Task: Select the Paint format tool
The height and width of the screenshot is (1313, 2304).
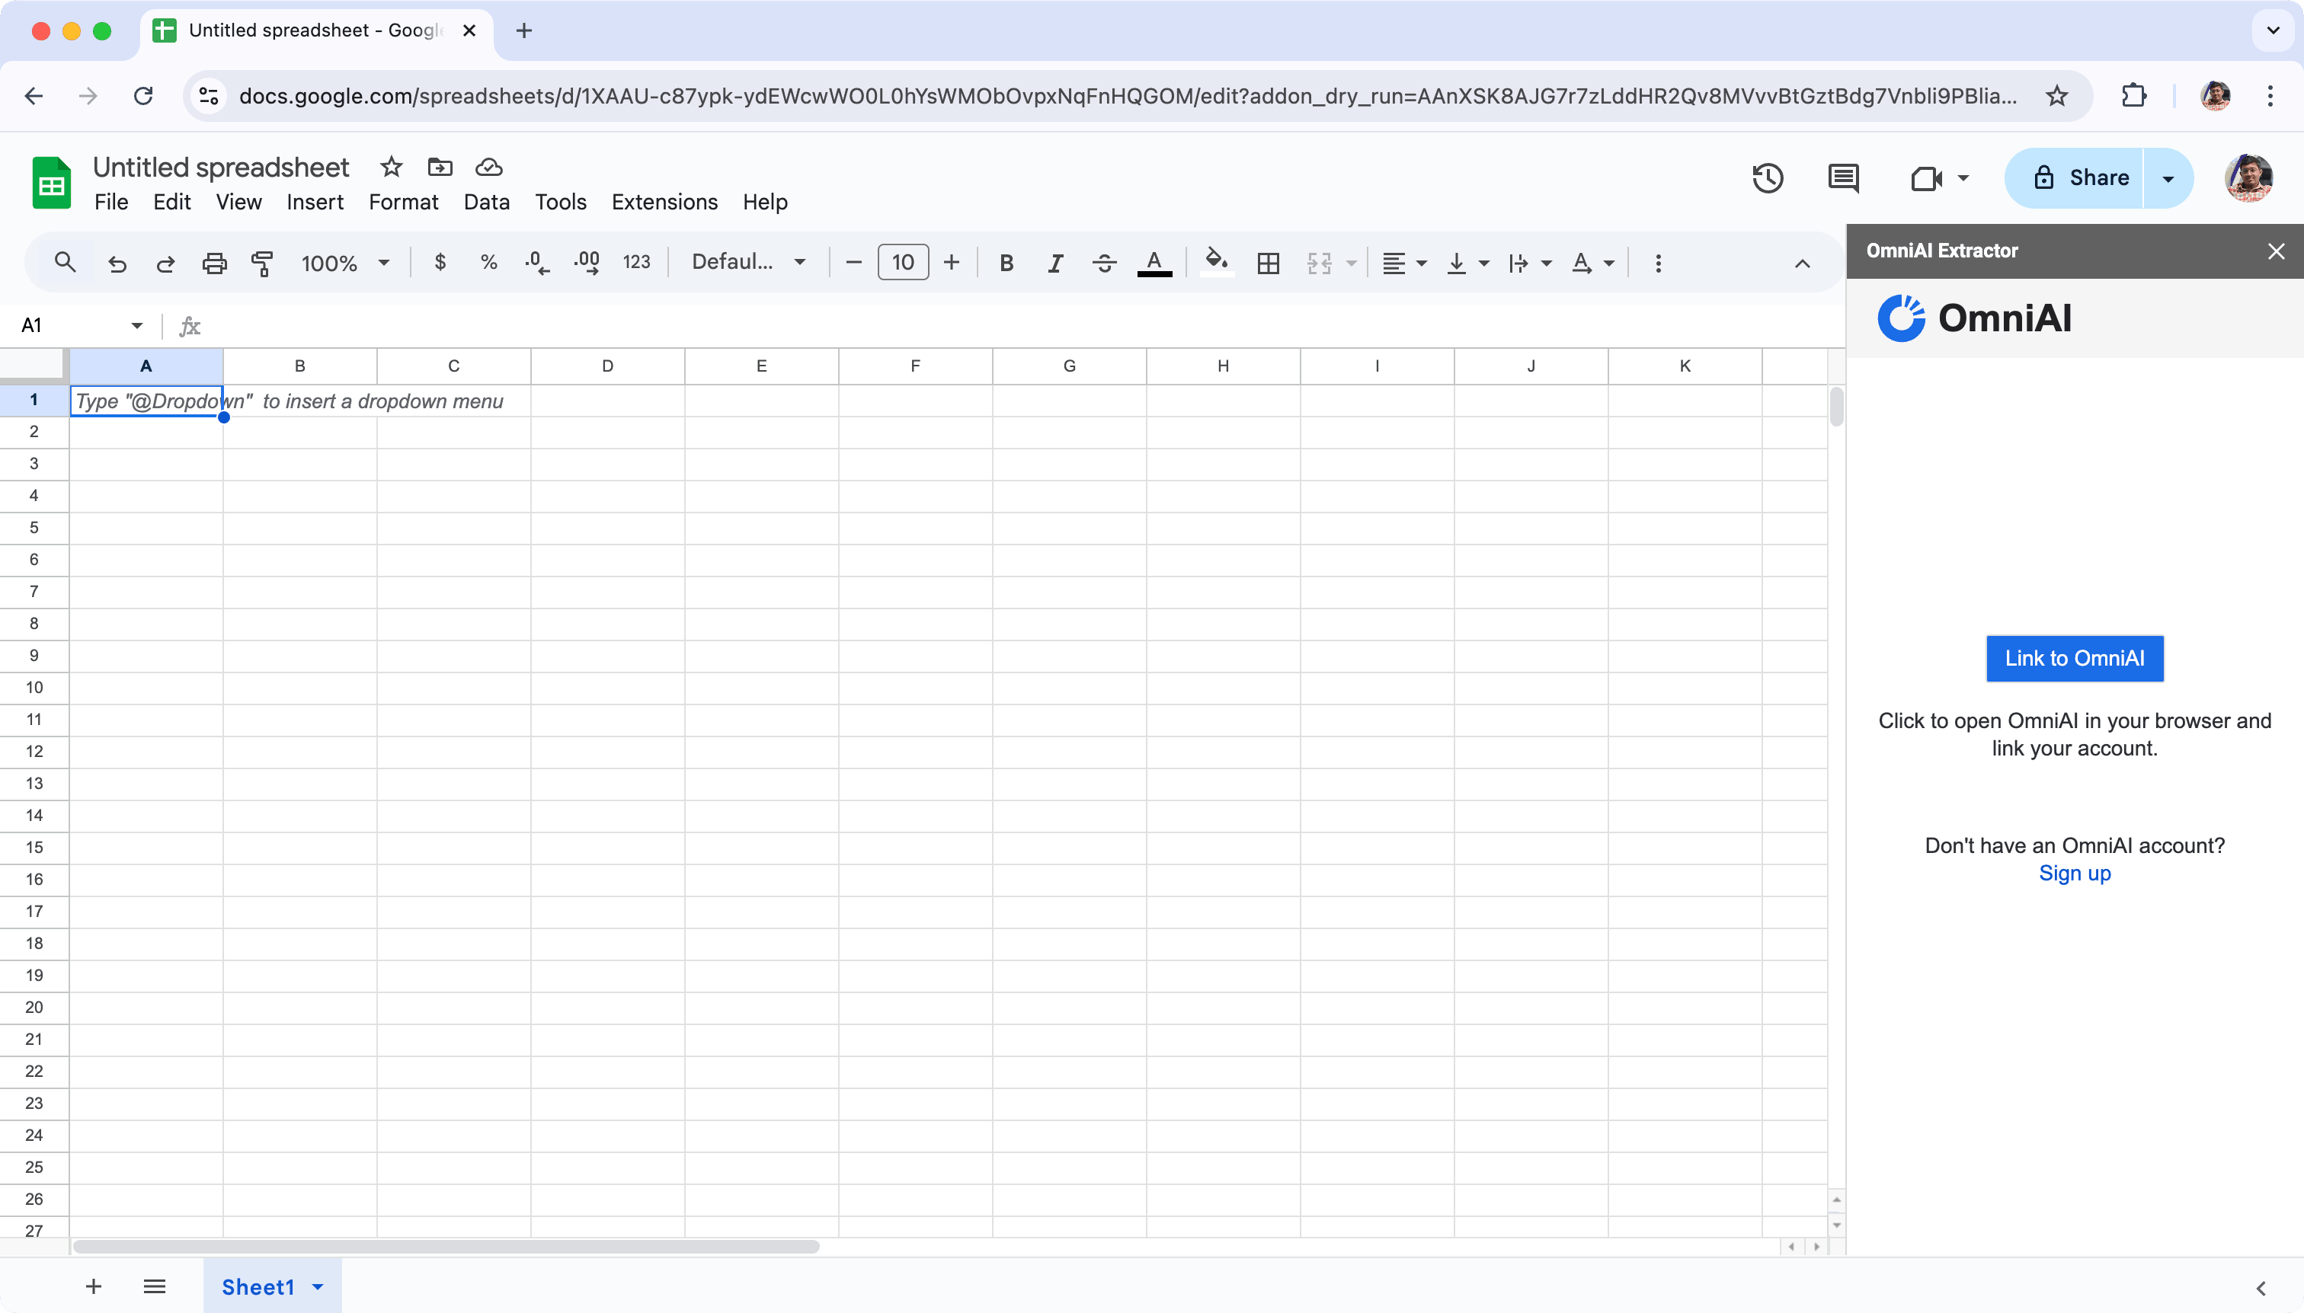Action: (x=262, y=262)
